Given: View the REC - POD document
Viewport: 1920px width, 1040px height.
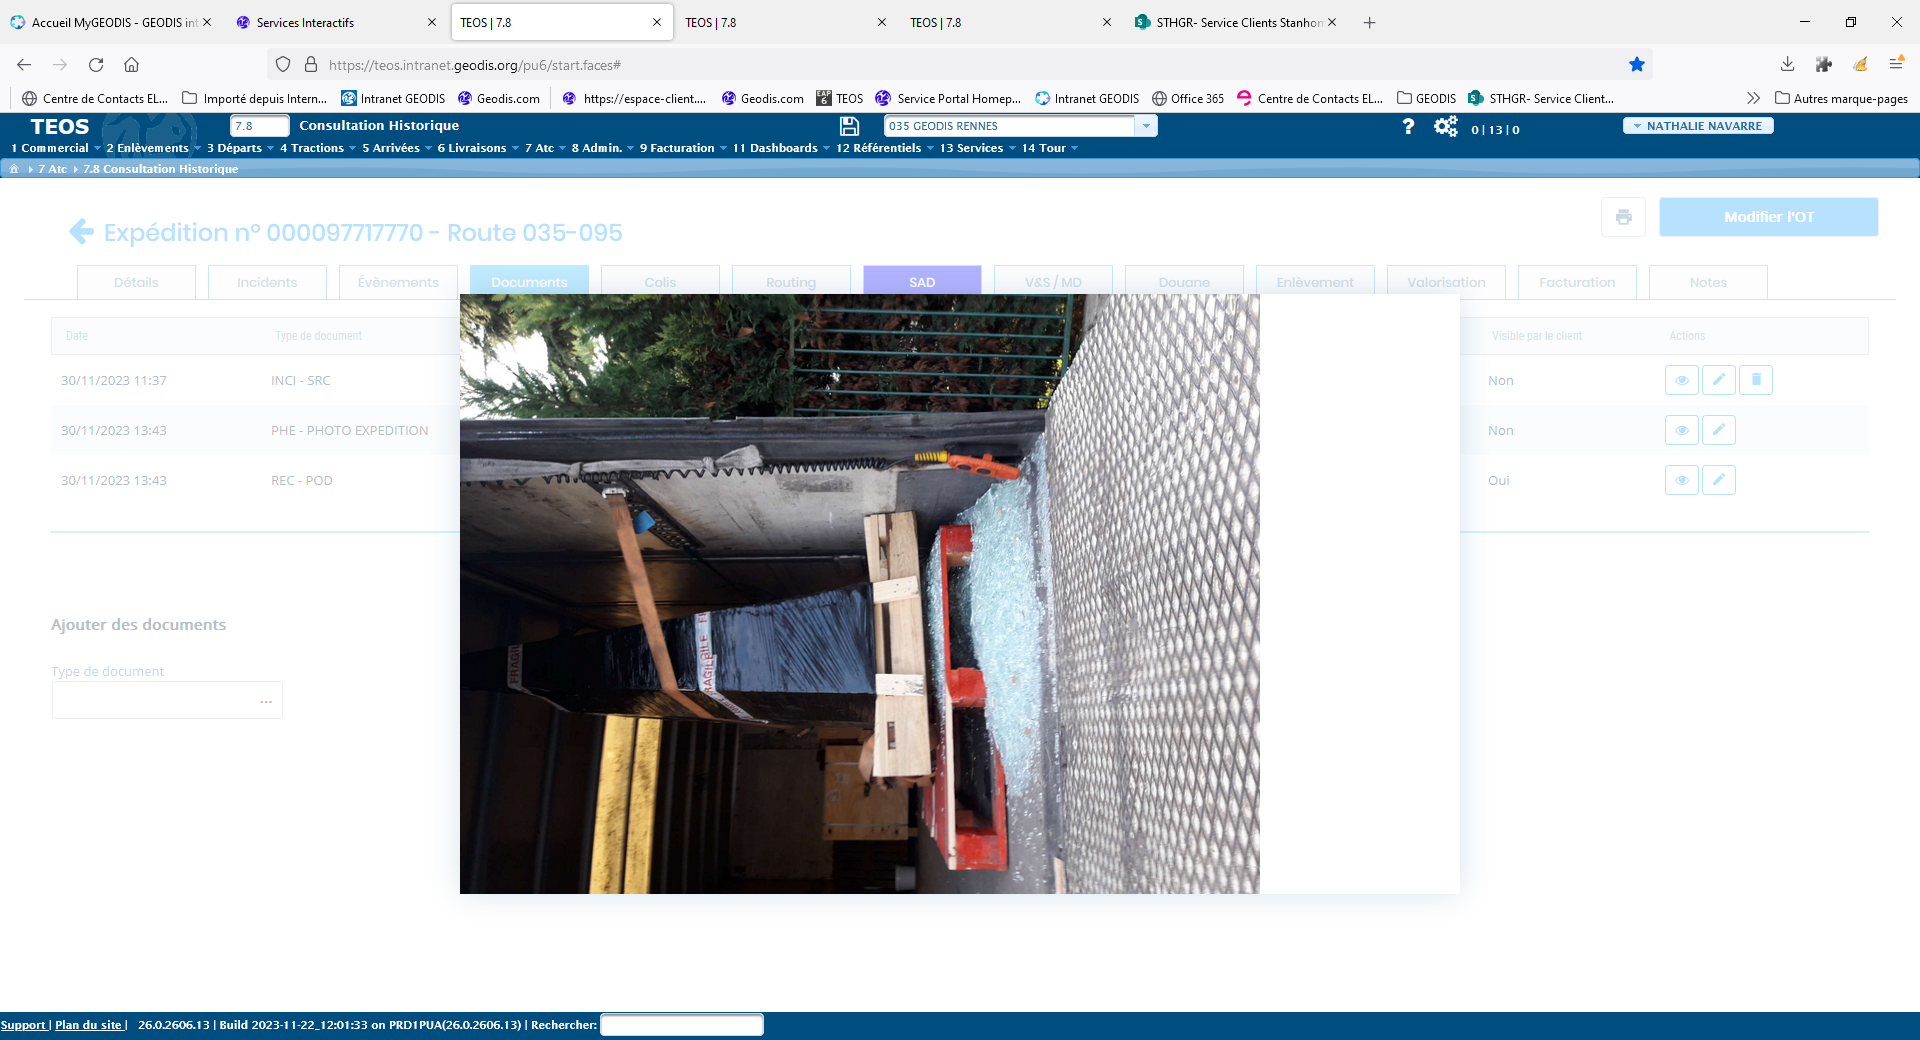Looking at the screenshot, I should pos(1681,480).
